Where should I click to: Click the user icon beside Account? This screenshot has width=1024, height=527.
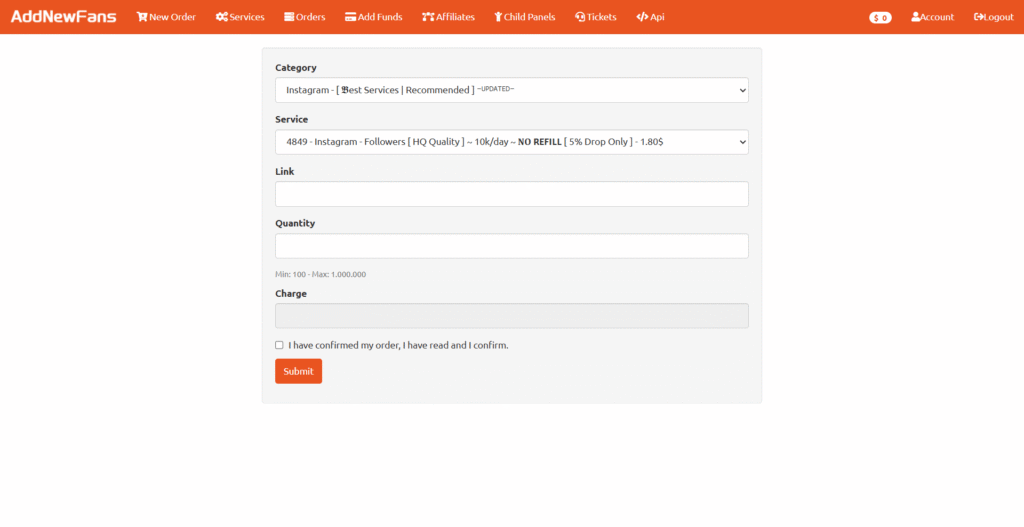[x=915, y=17]
